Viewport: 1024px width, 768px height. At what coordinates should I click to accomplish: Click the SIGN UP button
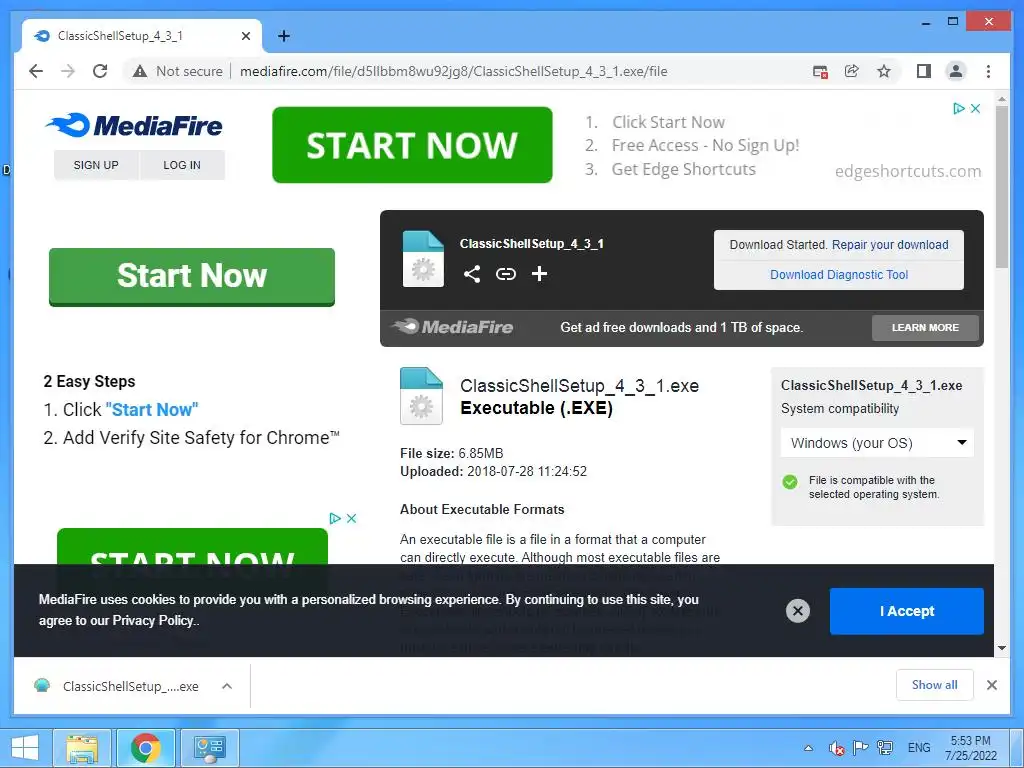click(x=96, y=165)
